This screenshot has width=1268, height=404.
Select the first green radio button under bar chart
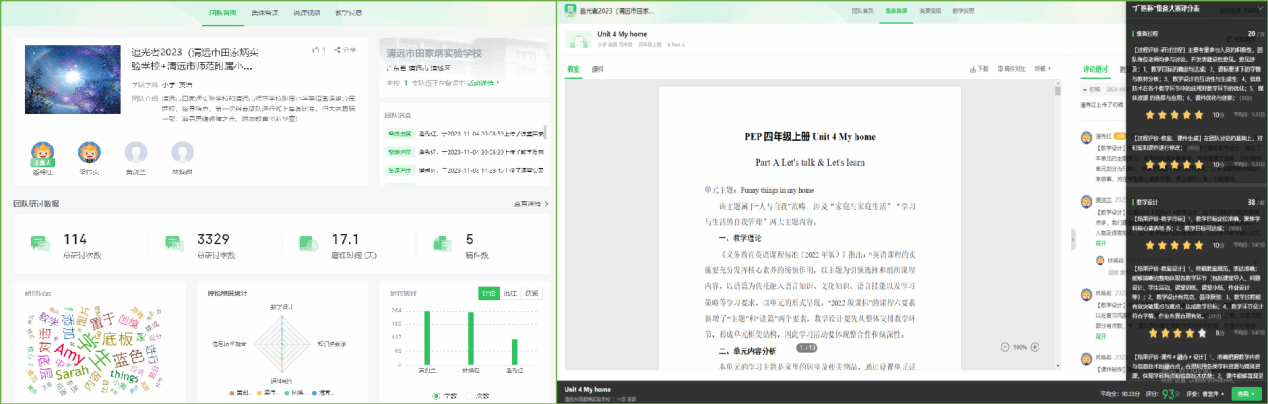tap(436, 396)
